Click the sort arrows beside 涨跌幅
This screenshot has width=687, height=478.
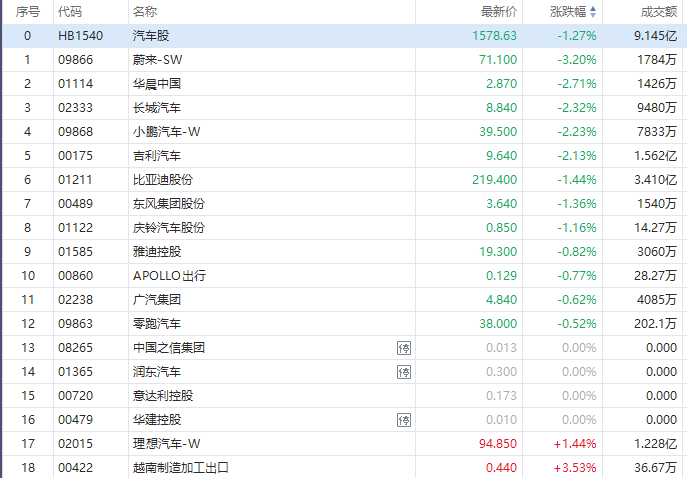[593, 12]
